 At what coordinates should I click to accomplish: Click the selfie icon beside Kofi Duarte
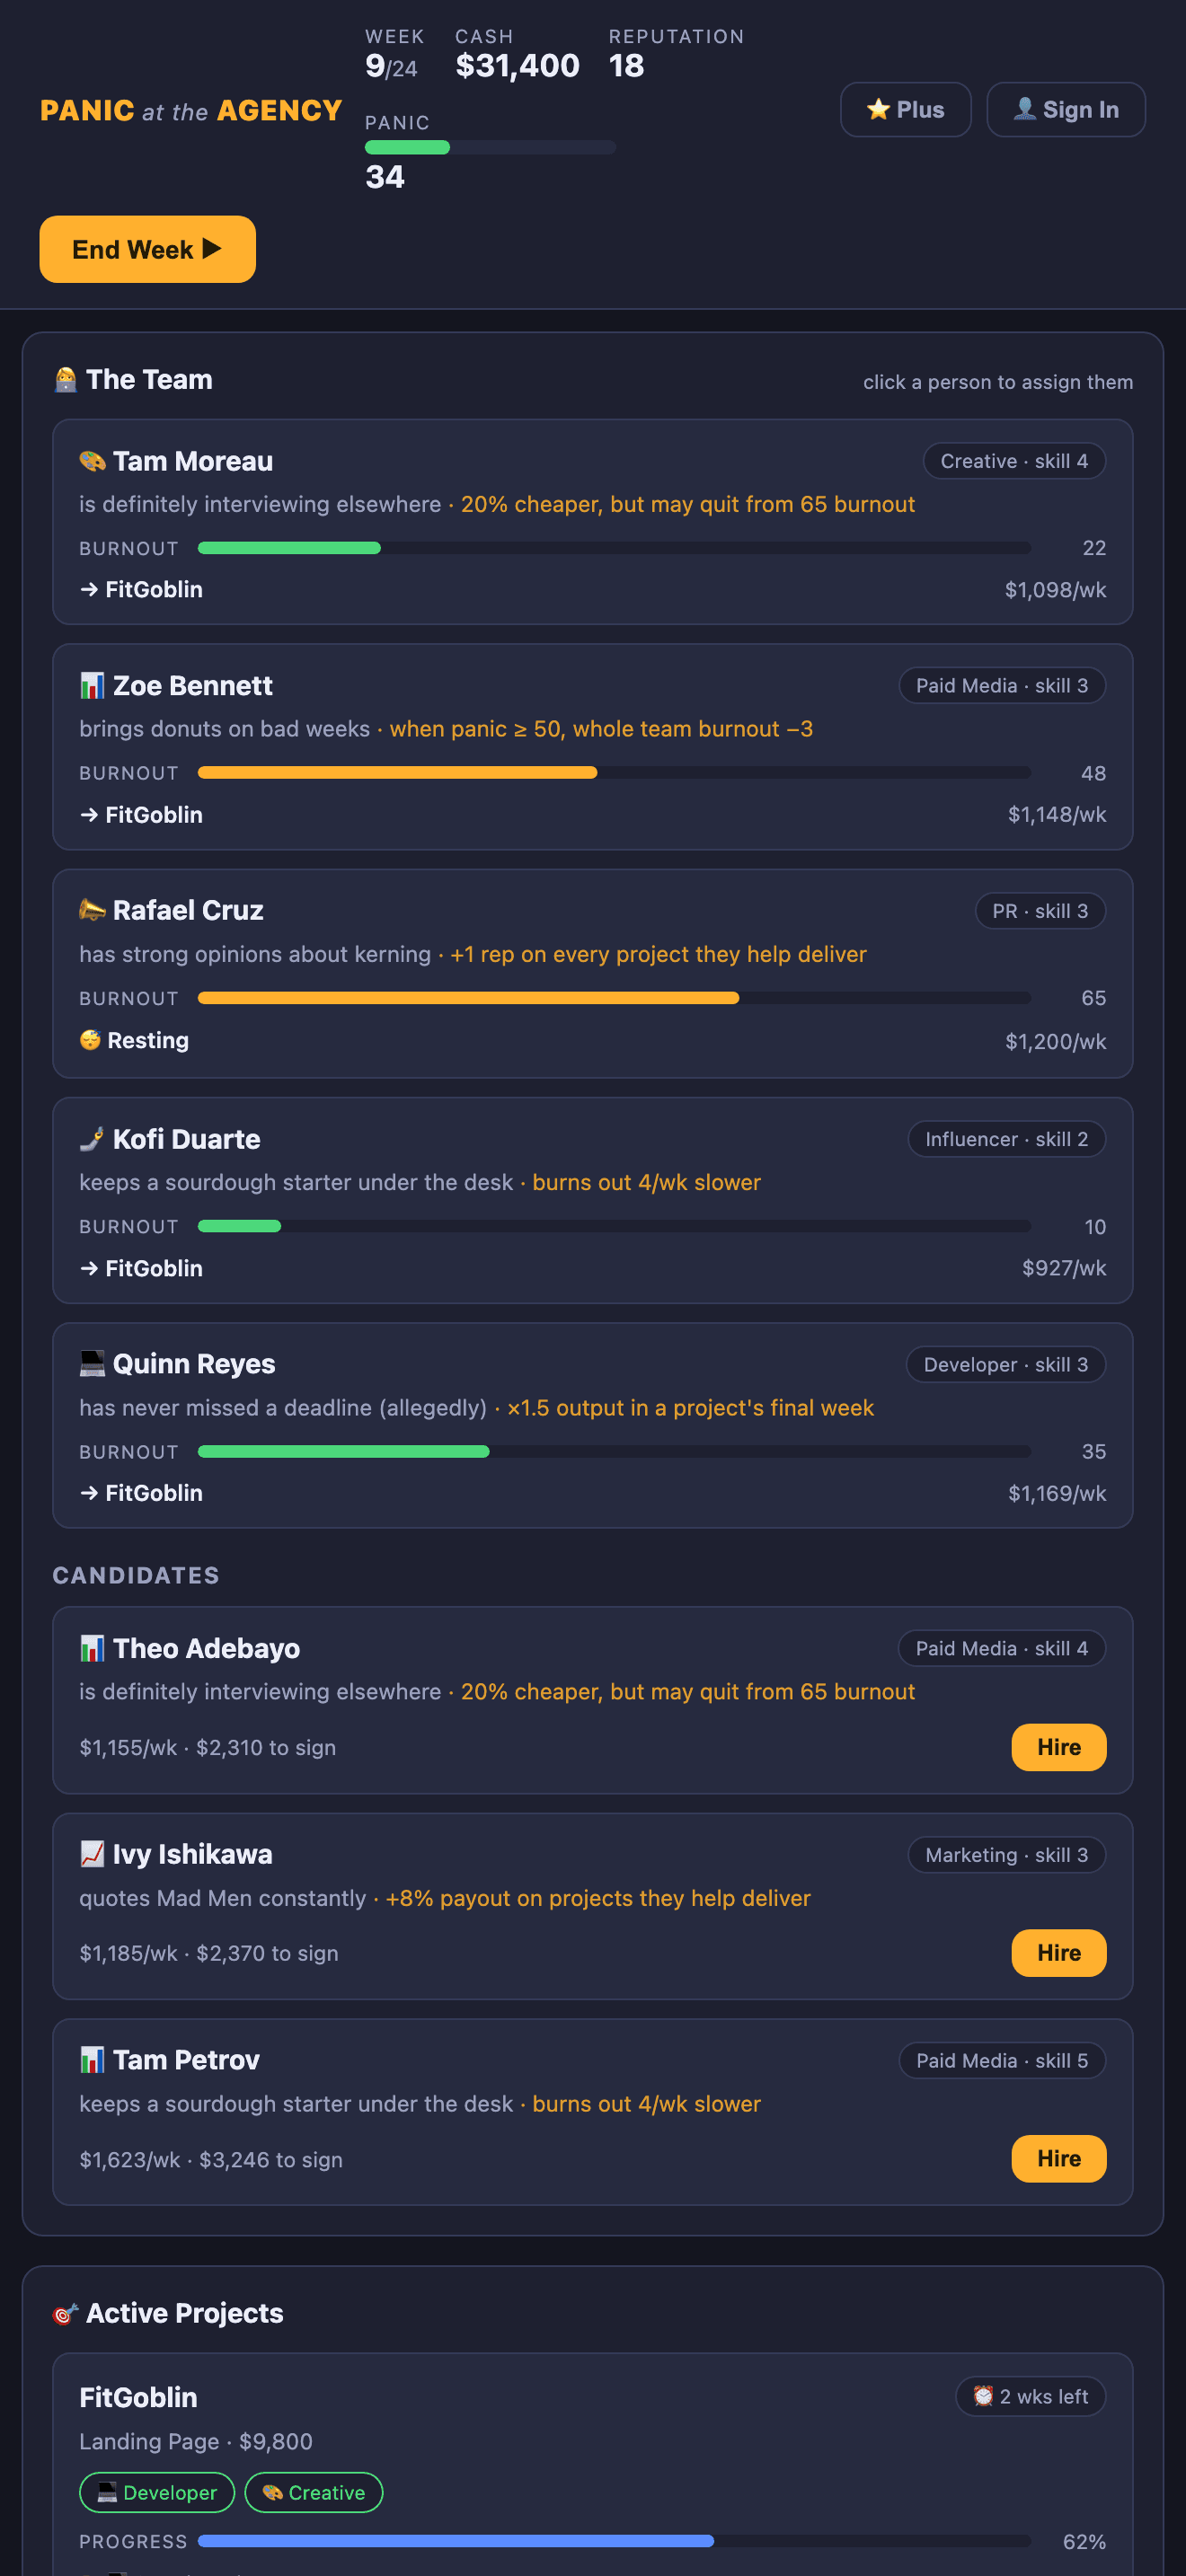(92, 1139)
